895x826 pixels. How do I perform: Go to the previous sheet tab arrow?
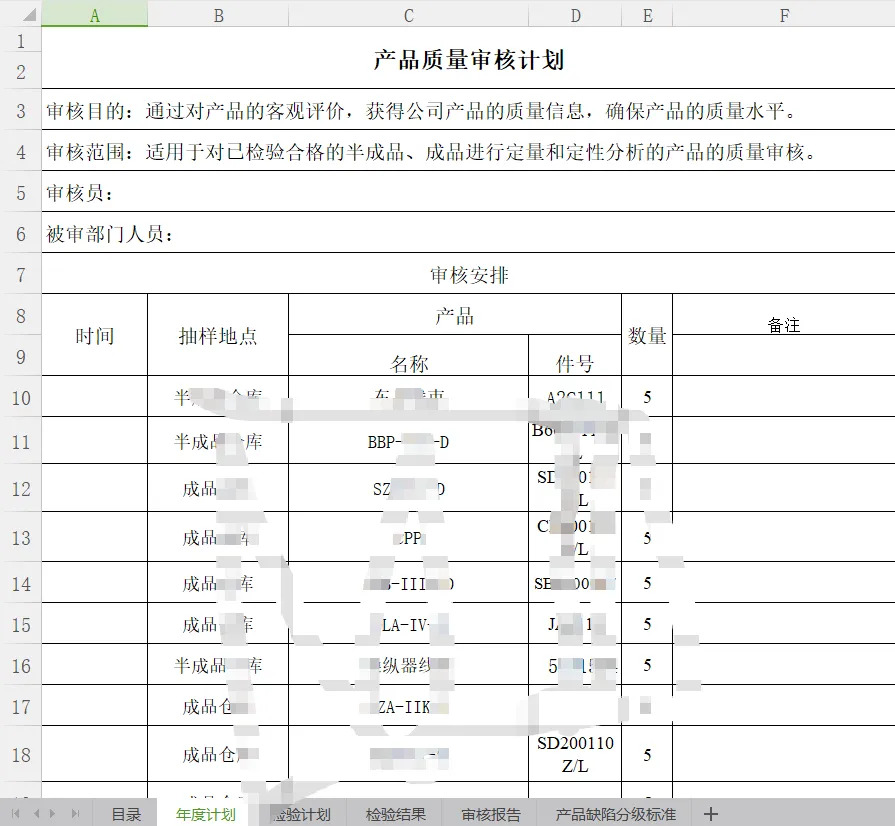(x=37, y=813)
